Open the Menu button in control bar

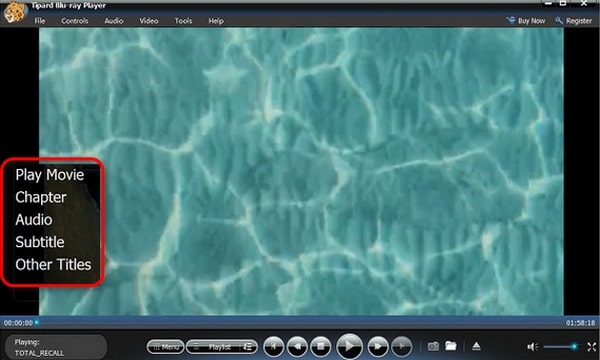tap(165, 347)
